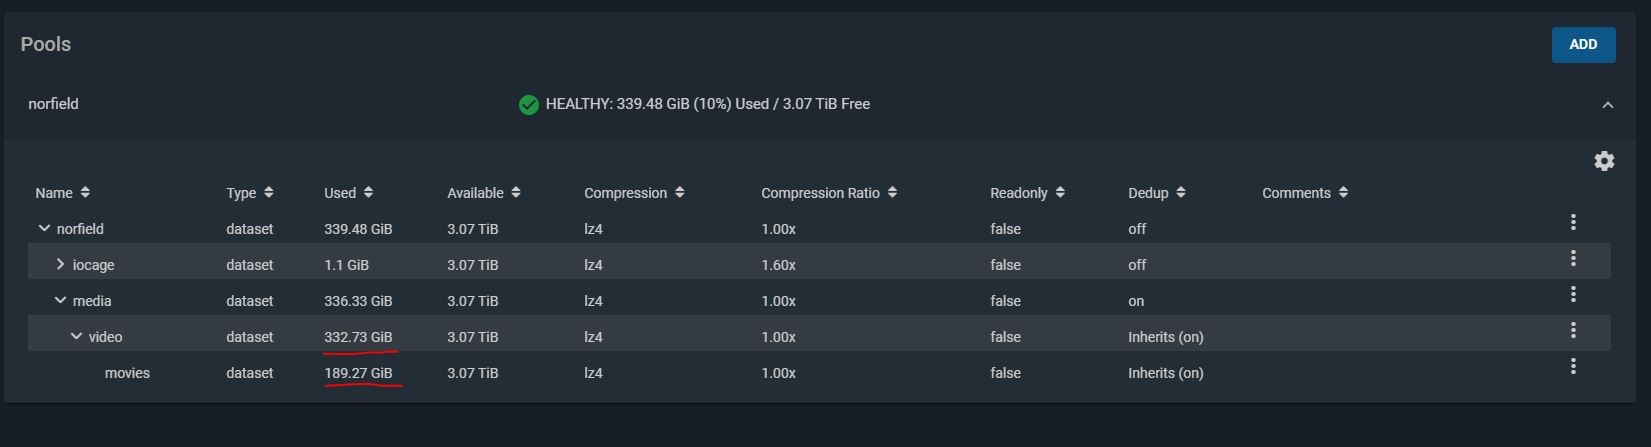
Task: Collapse the norfield root dataset row
Action: click(44, 228)
